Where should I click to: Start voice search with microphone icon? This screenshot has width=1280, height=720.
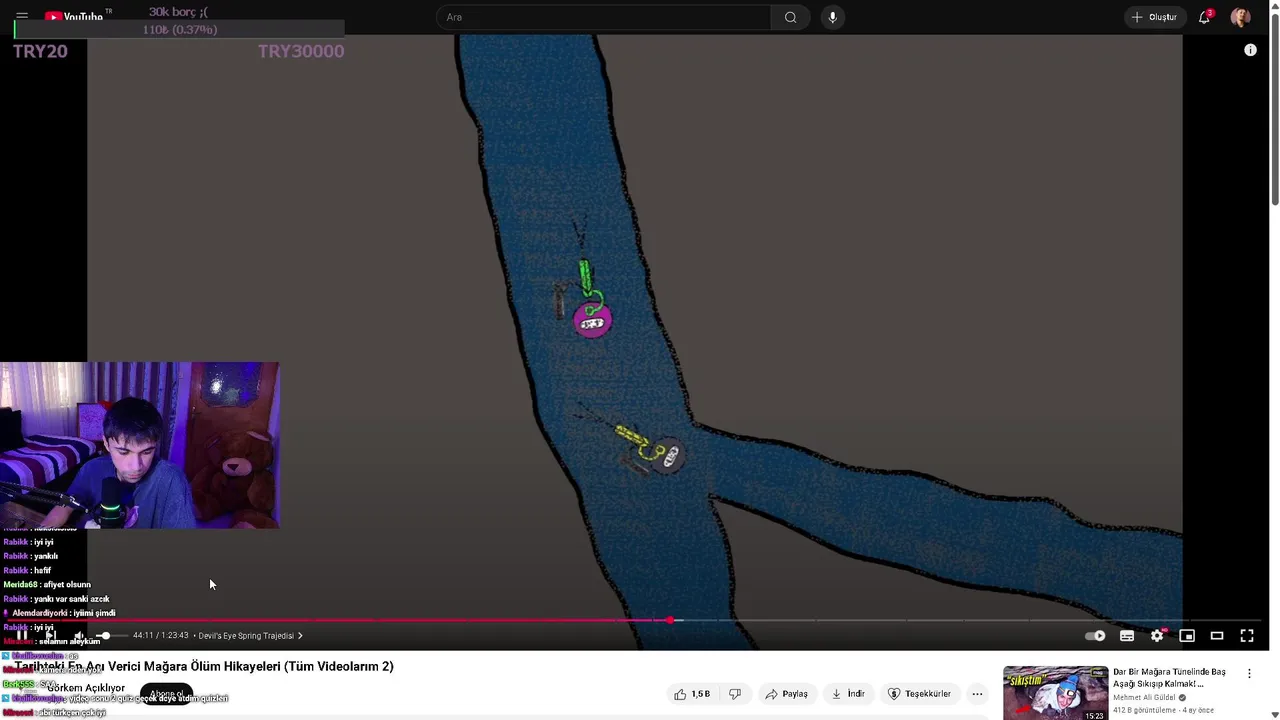pos(832,17)
